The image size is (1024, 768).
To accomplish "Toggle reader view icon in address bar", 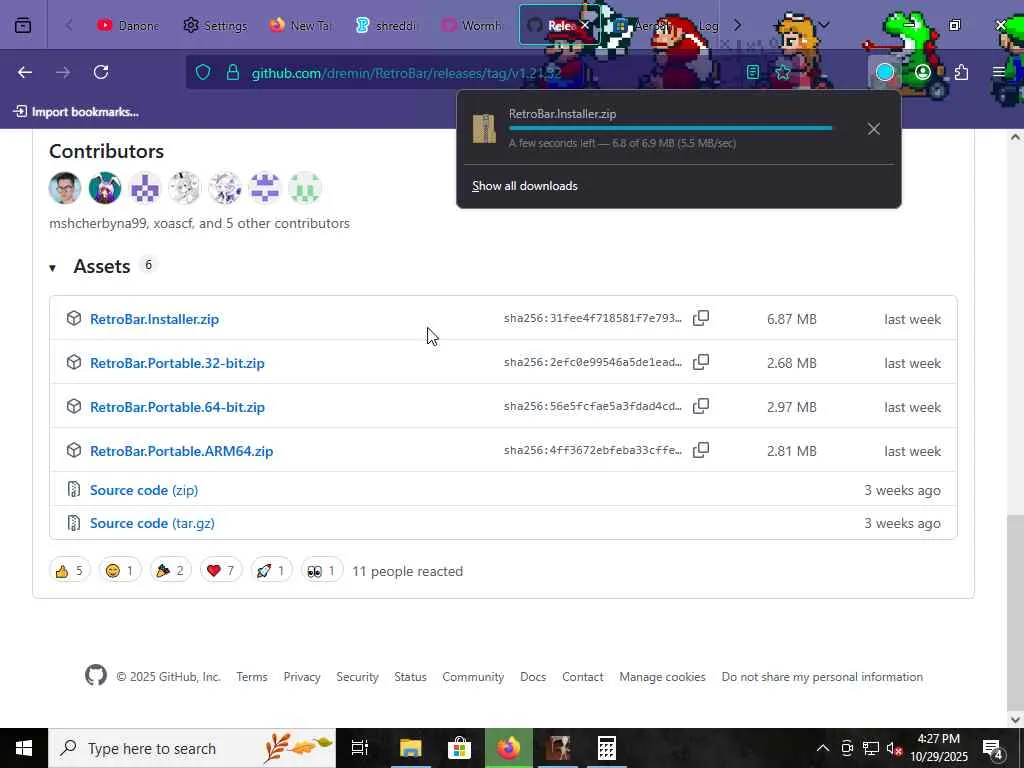I will point(753,72).
